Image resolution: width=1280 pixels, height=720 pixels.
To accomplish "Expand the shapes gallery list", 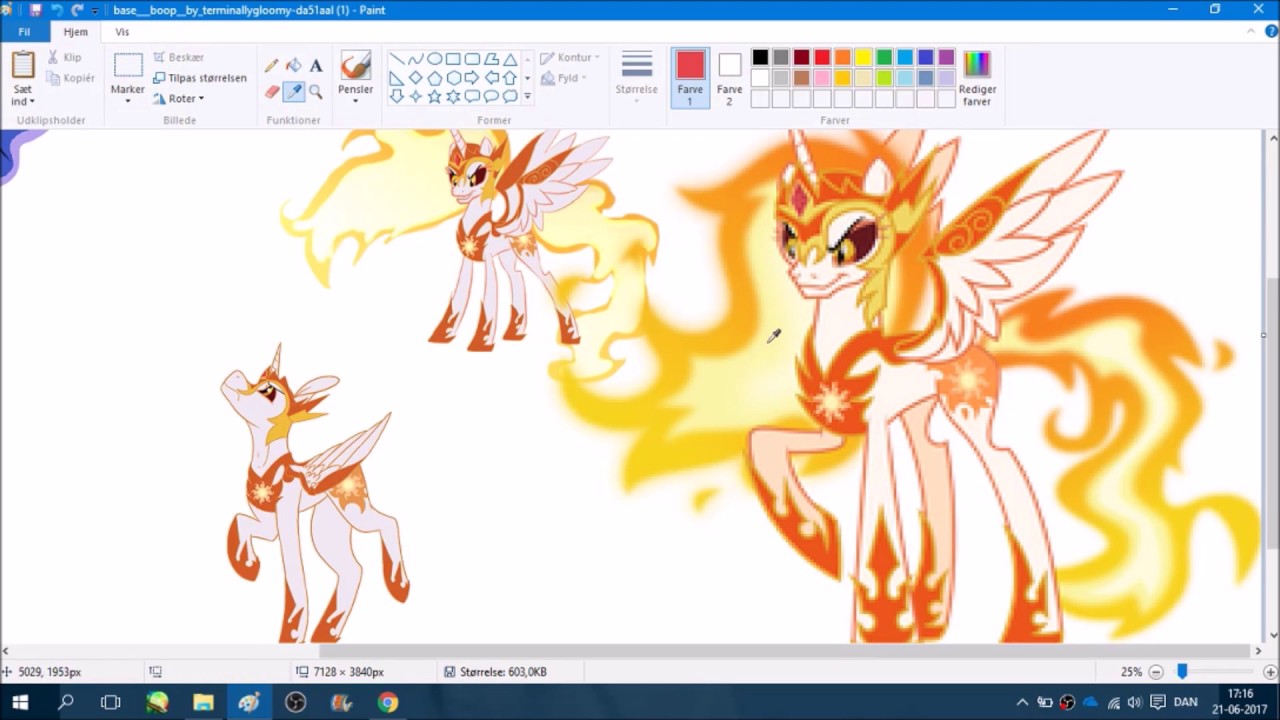I will (x=527, y=97).
